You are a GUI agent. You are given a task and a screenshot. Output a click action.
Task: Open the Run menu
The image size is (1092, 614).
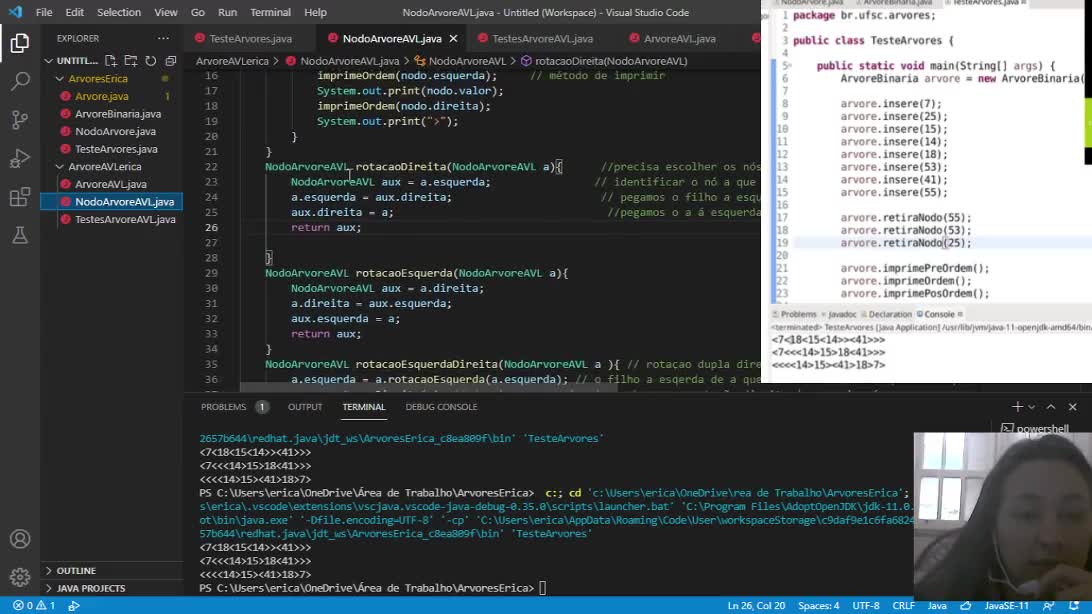click(x=228, y=13)
